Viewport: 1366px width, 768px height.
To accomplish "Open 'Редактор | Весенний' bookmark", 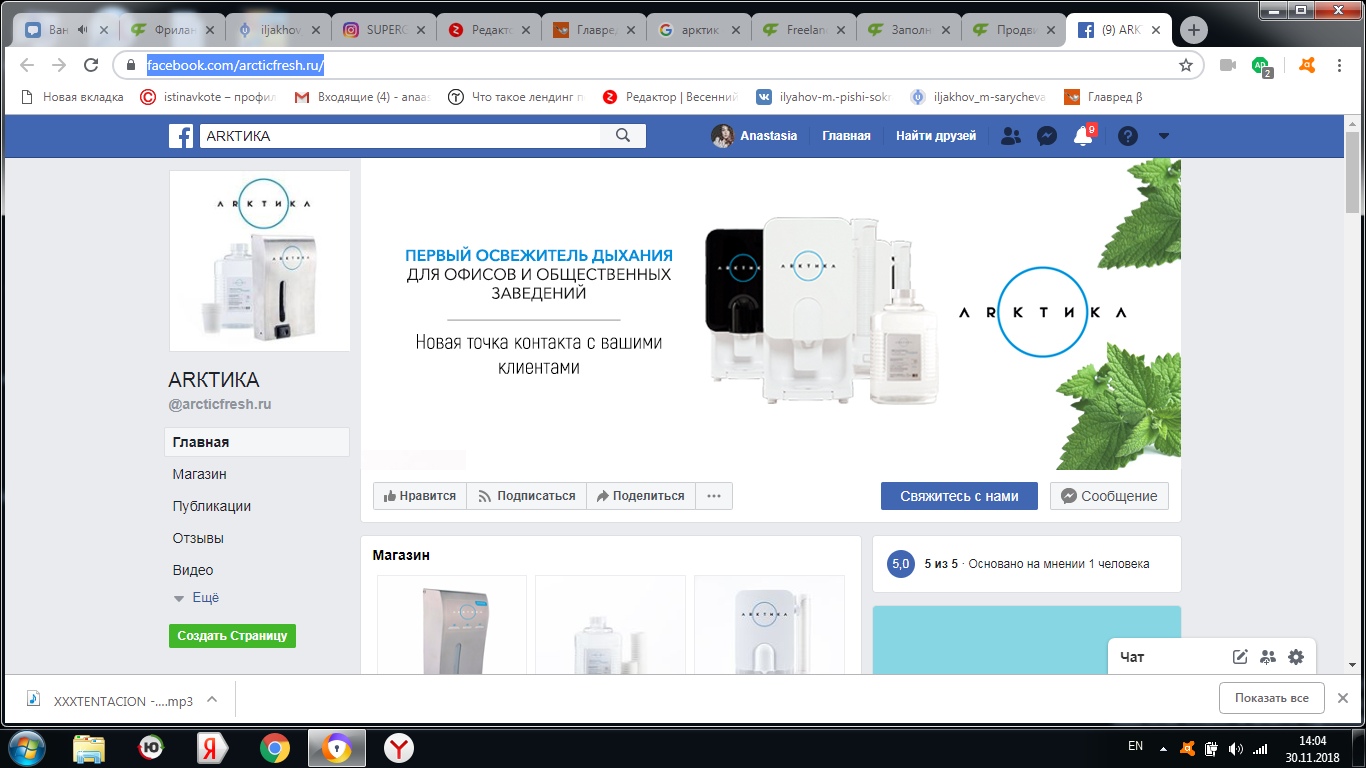I will tap(671, 97).
